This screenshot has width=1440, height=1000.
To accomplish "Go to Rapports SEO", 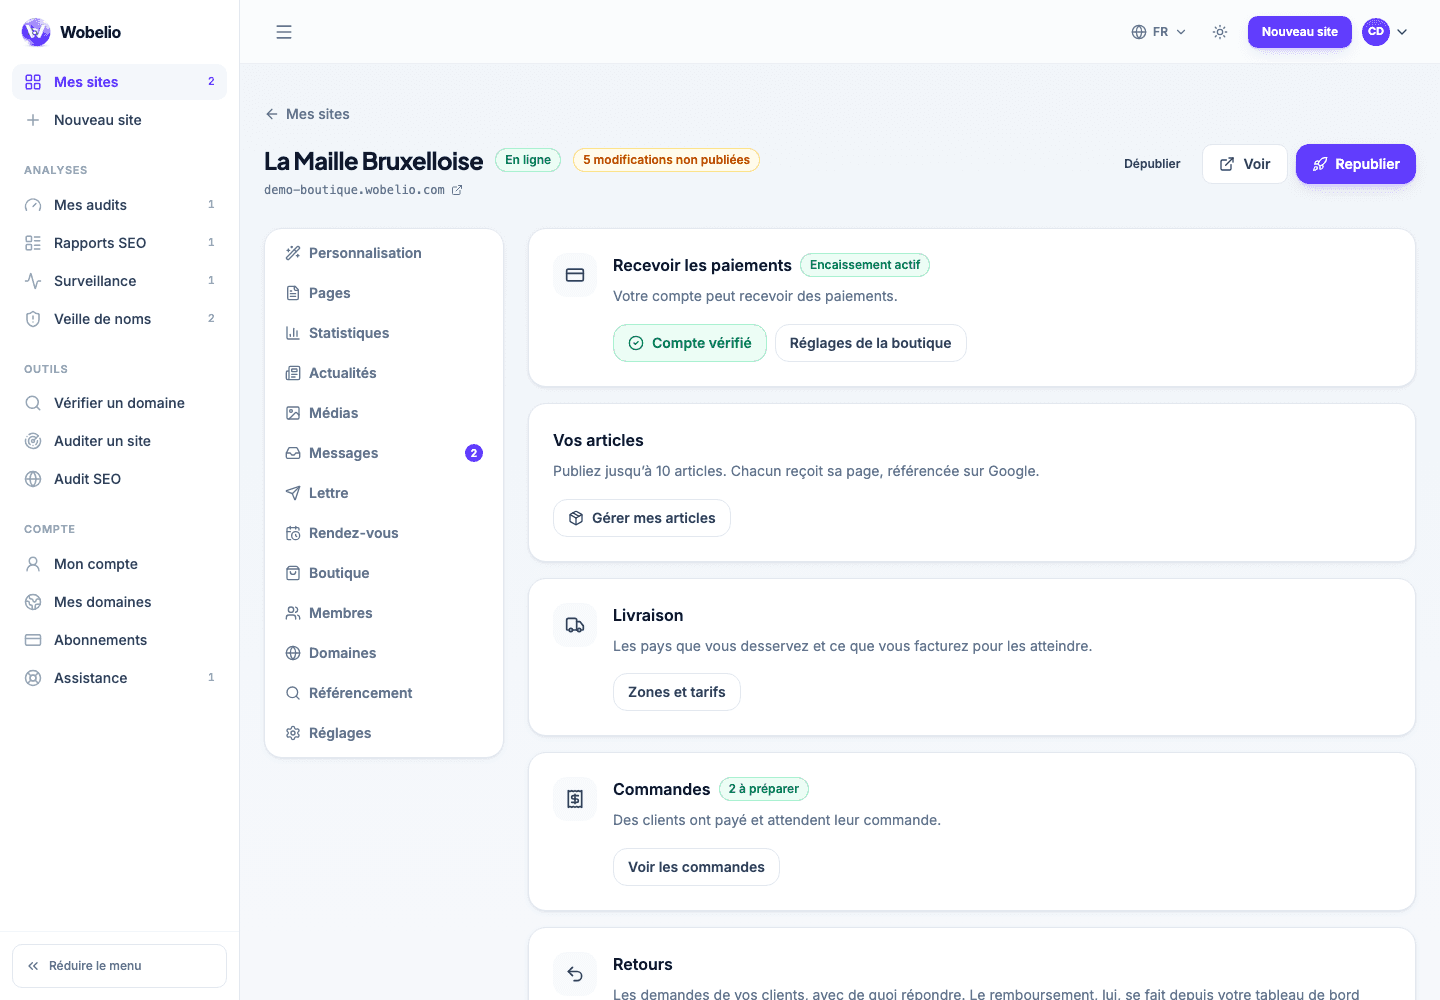I will (119, 243).
